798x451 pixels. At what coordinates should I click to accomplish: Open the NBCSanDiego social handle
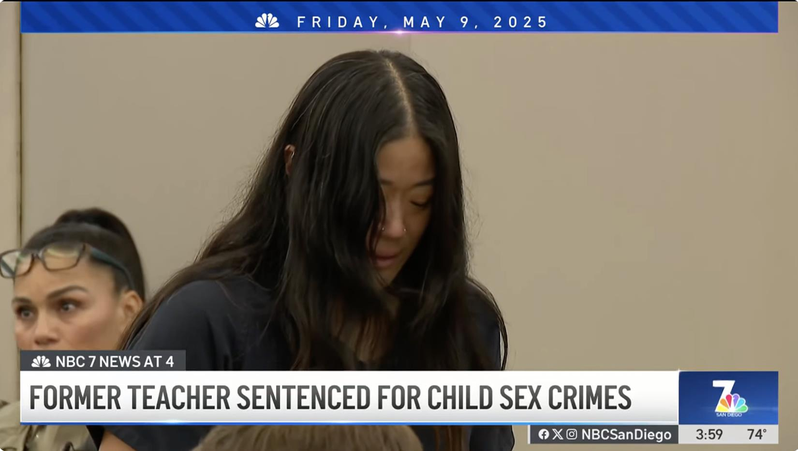pos(626,434)
